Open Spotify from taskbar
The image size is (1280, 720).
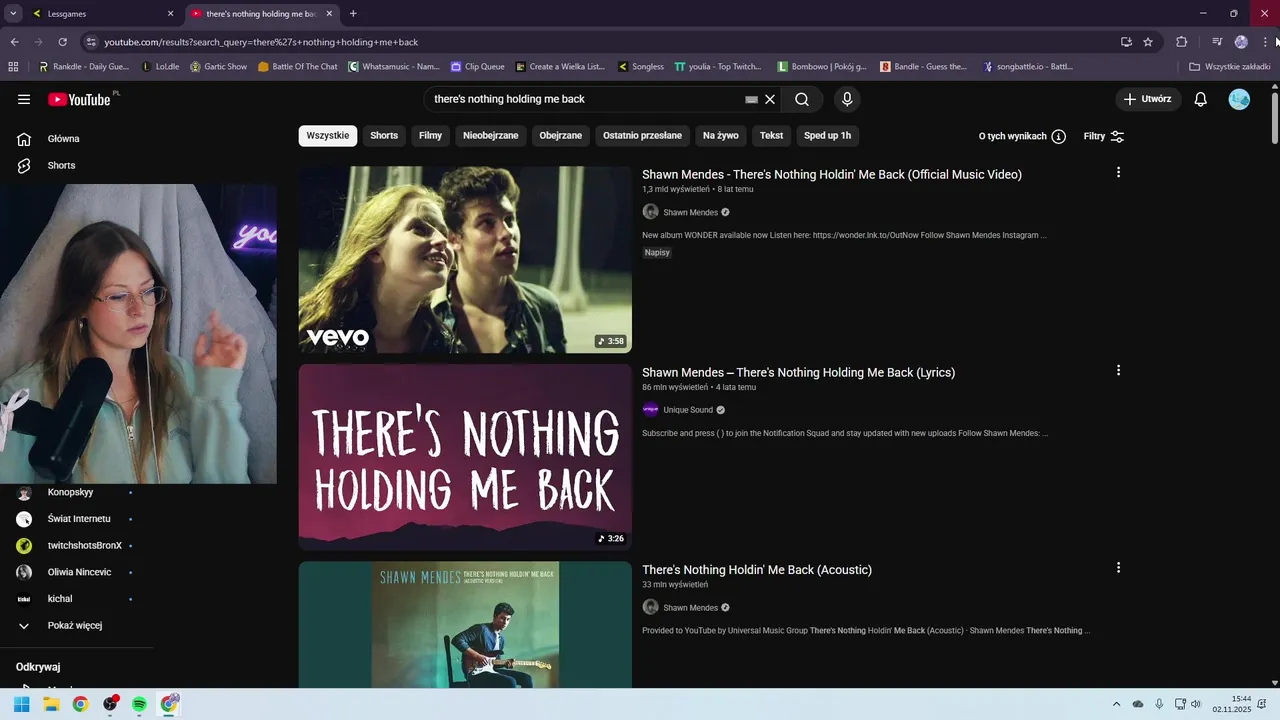tap(139, 704)
